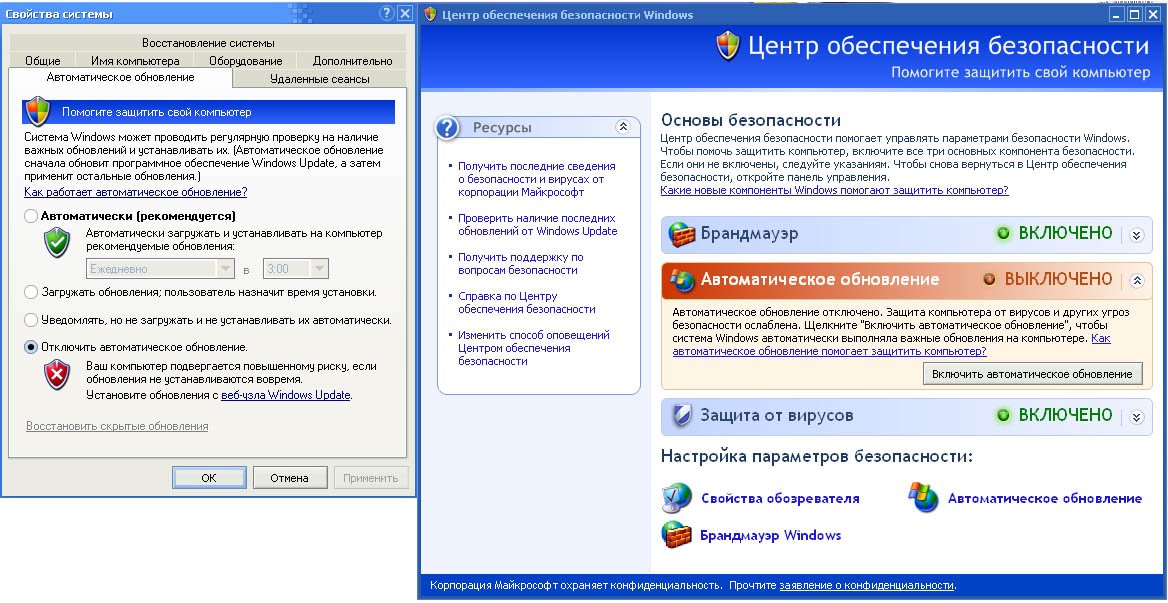Click the red status light next to ВЫКЛЮЧЕНО
1168x603 pixels.
click(x=989, y=280)
